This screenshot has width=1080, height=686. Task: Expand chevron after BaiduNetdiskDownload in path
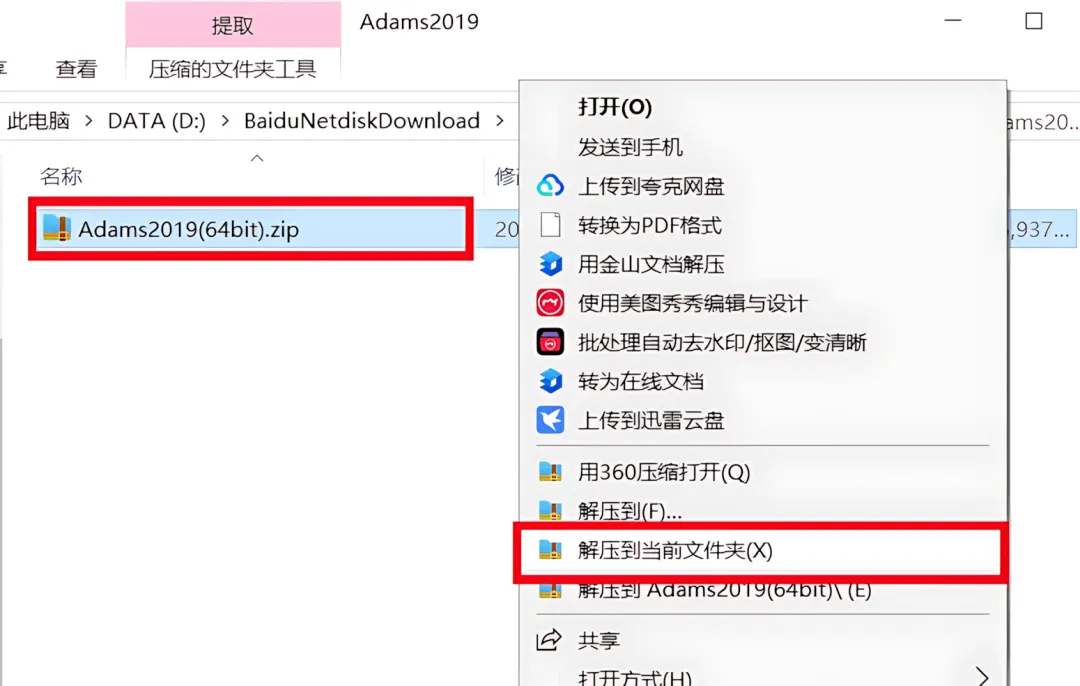tap(500, 121)
